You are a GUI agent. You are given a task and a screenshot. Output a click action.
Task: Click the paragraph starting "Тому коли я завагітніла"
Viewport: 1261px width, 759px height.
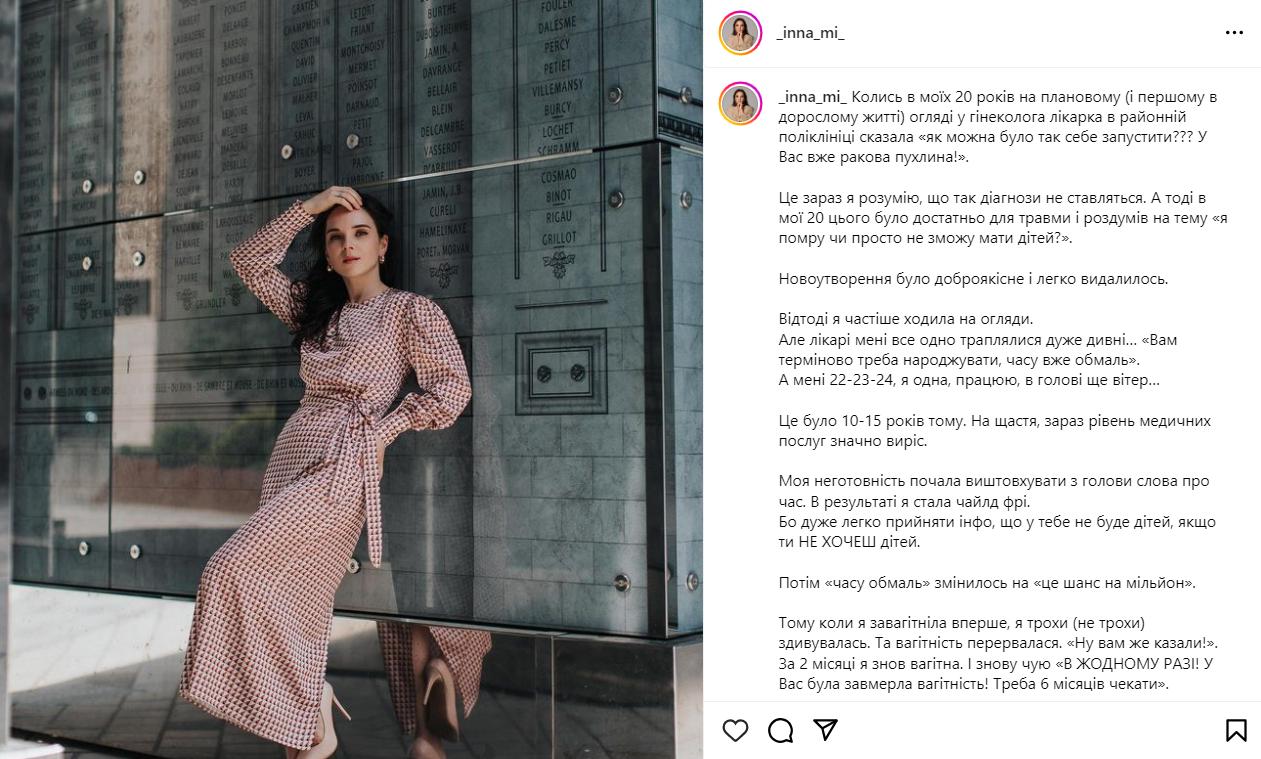coord(997,654)
